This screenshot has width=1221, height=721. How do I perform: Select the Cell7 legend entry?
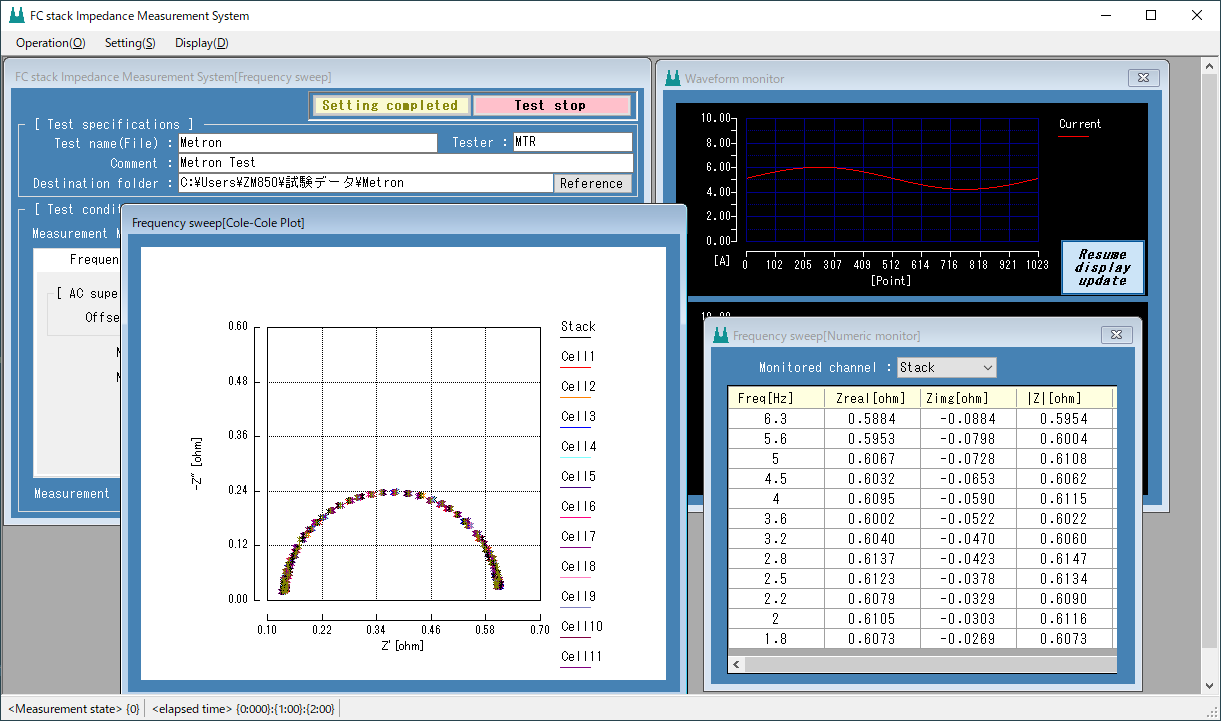tap(578, 537)
